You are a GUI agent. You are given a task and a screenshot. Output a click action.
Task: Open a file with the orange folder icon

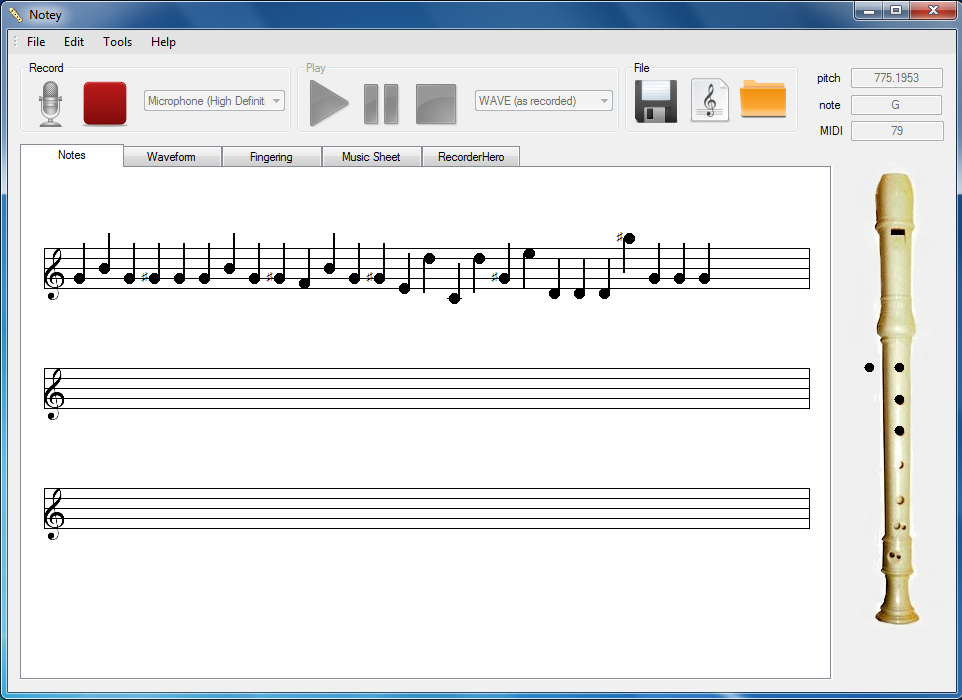[763, 100]
